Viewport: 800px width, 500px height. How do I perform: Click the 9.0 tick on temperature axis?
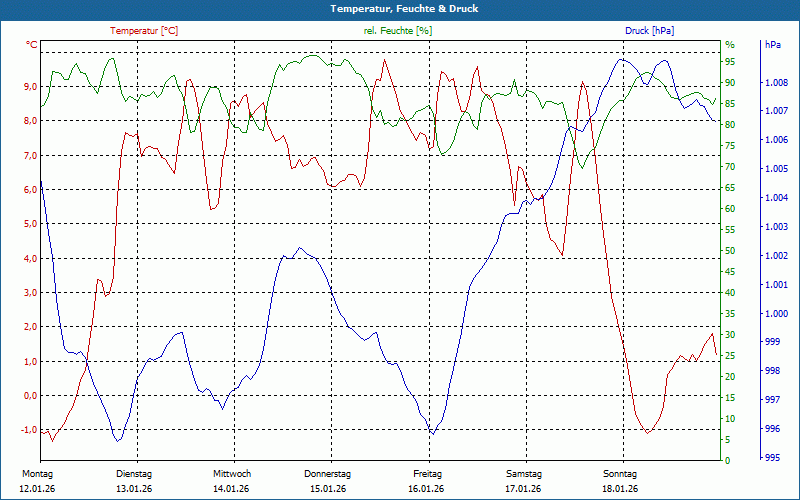pos(30,87)
